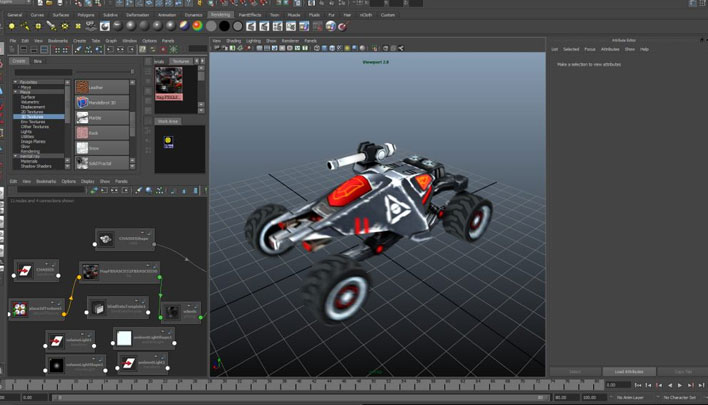
Task: Click the spot light shelf icon
Action: pyautogui.click(x=51, y=26)
